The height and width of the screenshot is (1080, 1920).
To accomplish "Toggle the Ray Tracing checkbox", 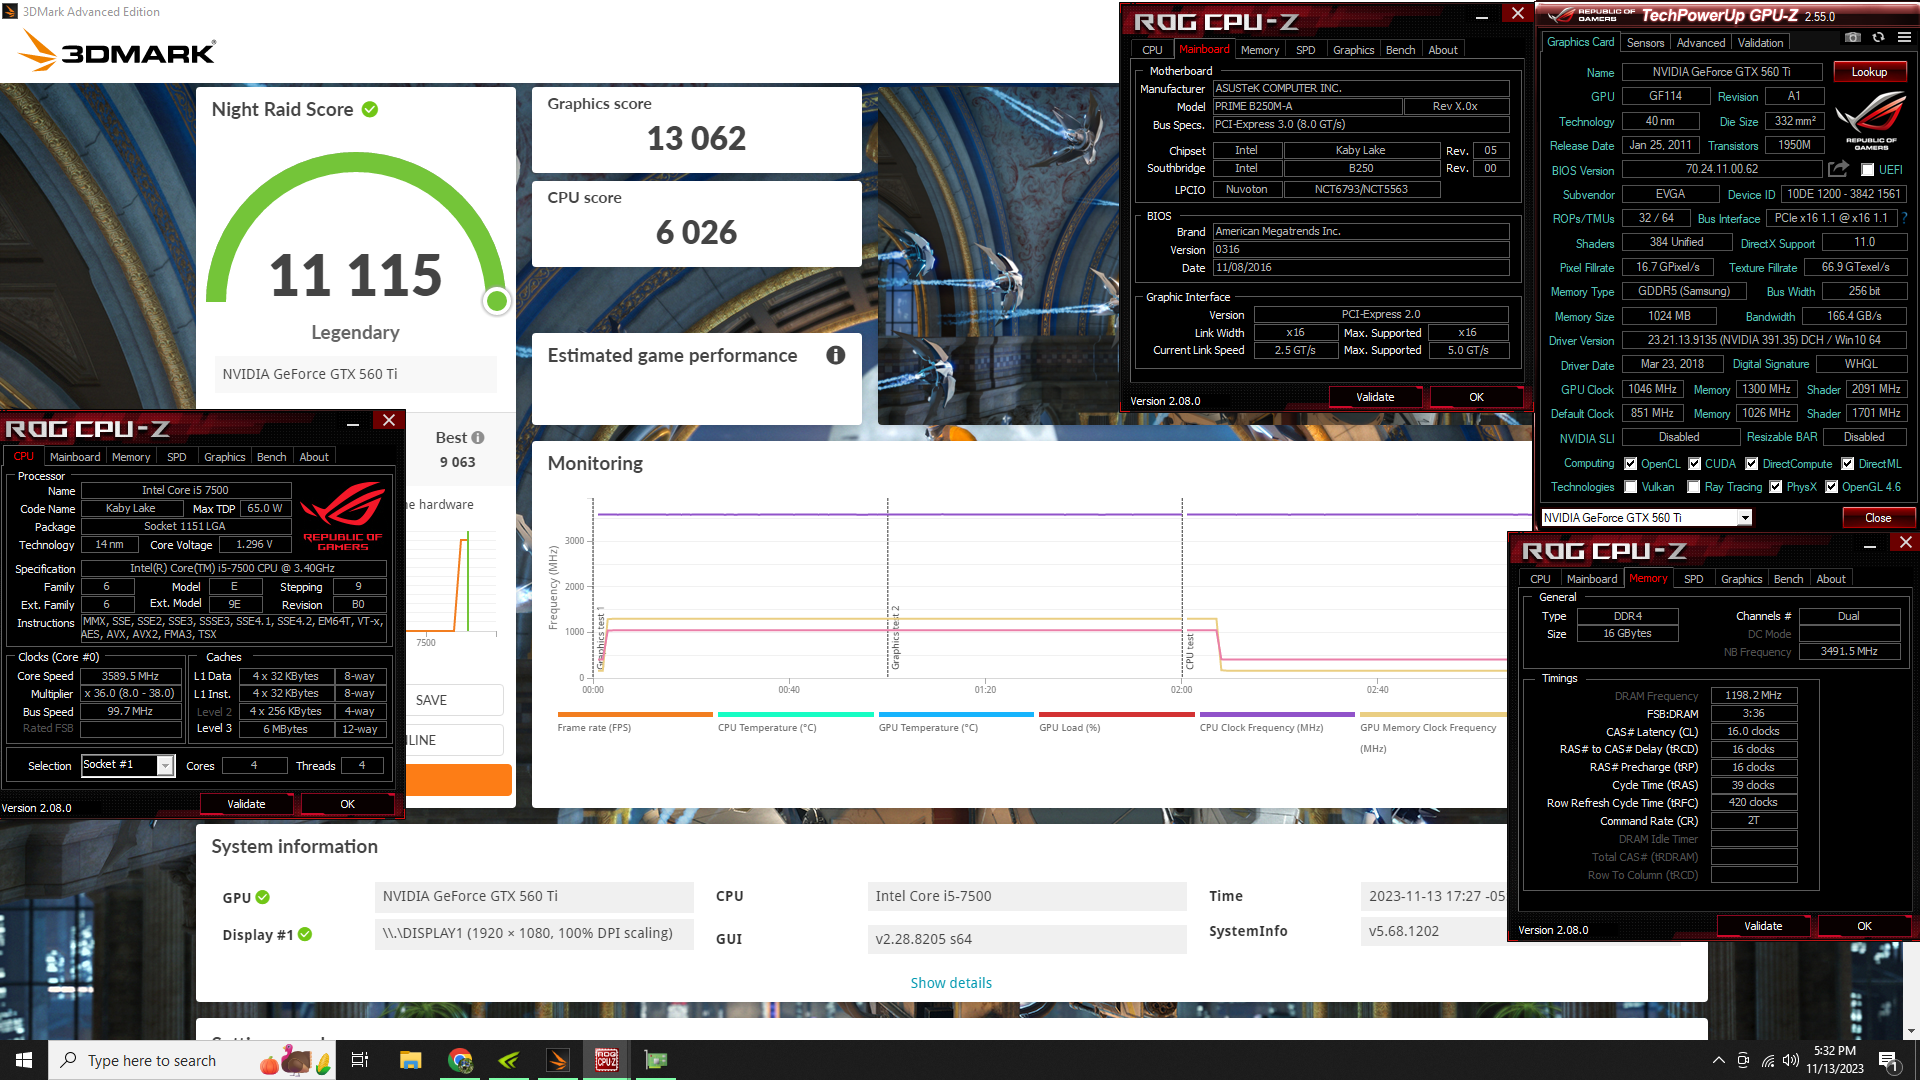I will pyautogui.click(x=1694, y=487).
